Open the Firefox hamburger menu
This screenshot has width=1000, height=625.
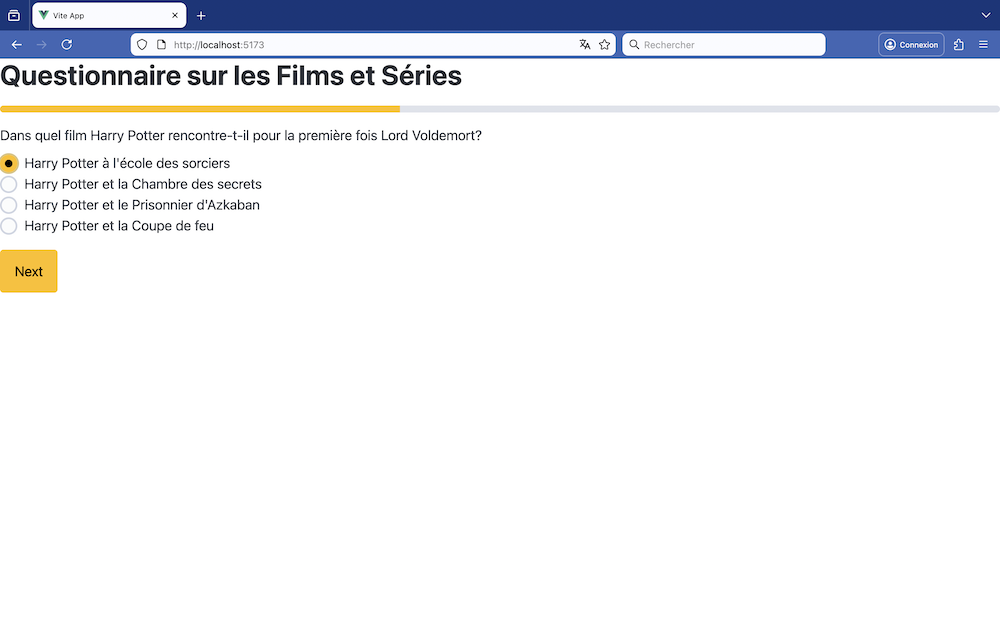[983, 45]
